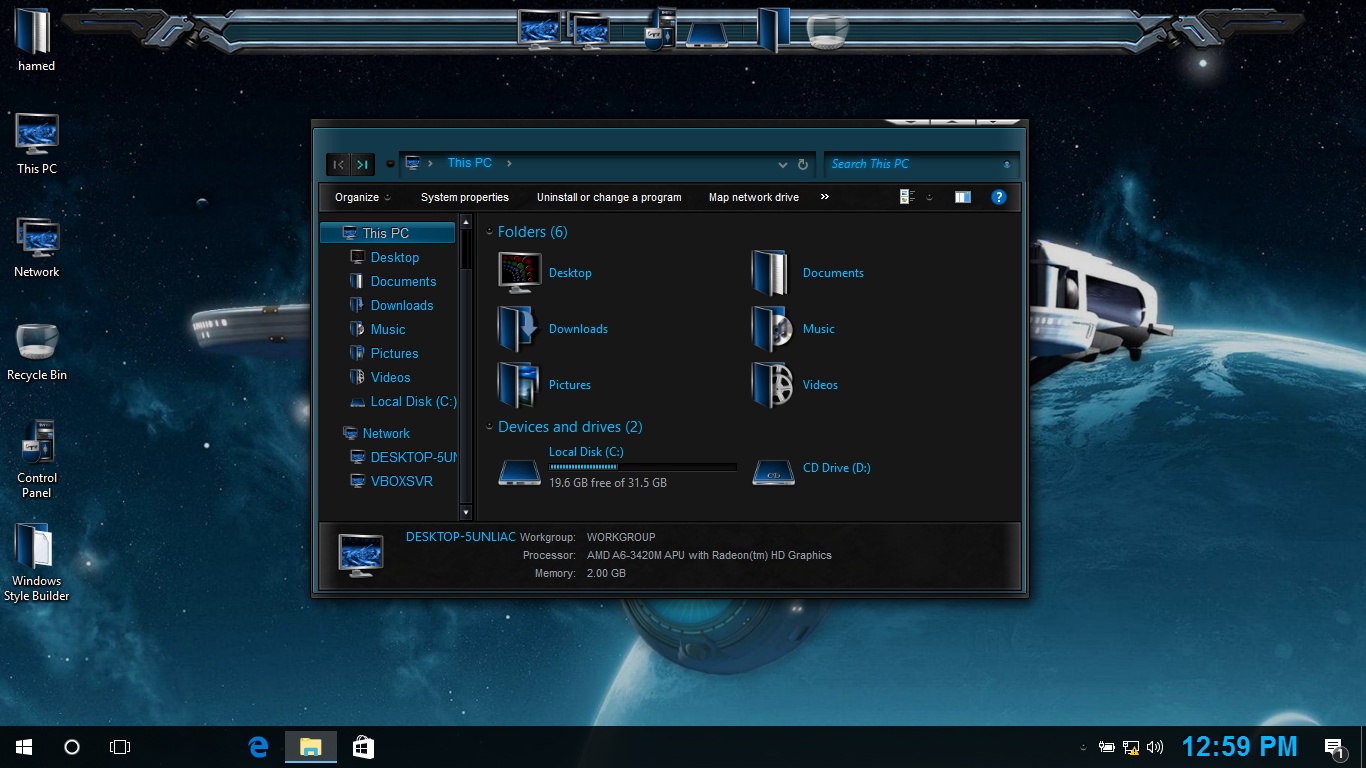Open the Help question mark icon

[998, 197]
